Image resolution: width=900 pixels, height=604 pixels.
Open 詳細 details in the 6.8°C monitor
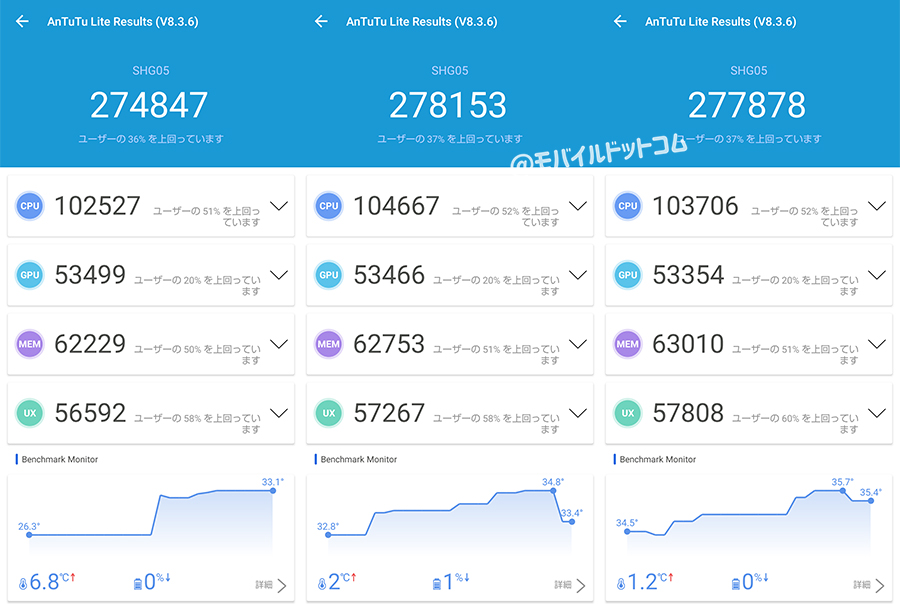point(271,585)
